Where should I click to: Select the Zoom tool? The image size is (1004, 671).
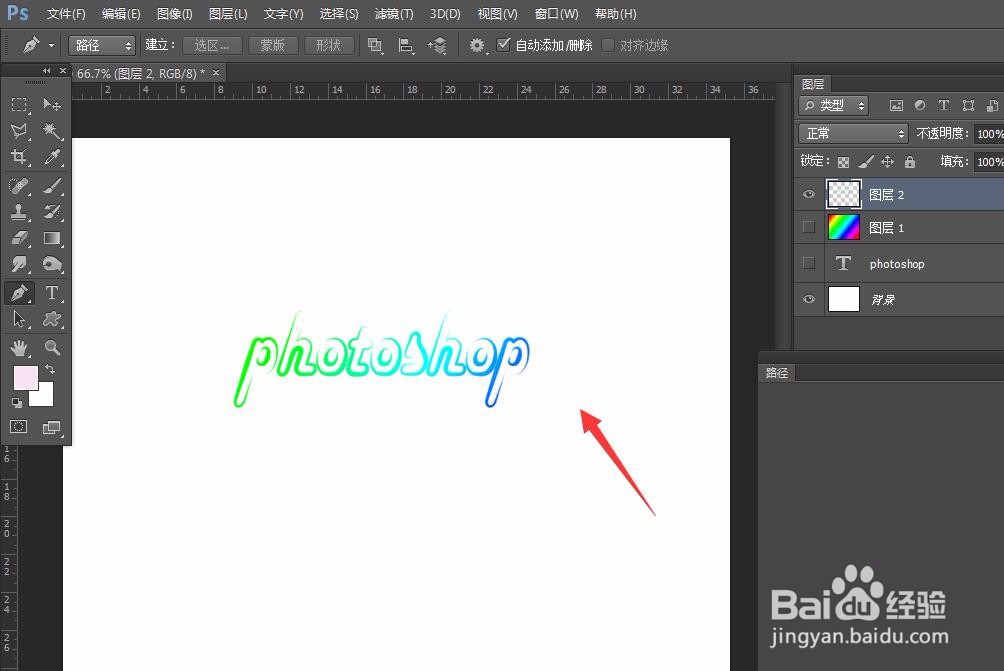pyautogui.click(x=52, y=348)
